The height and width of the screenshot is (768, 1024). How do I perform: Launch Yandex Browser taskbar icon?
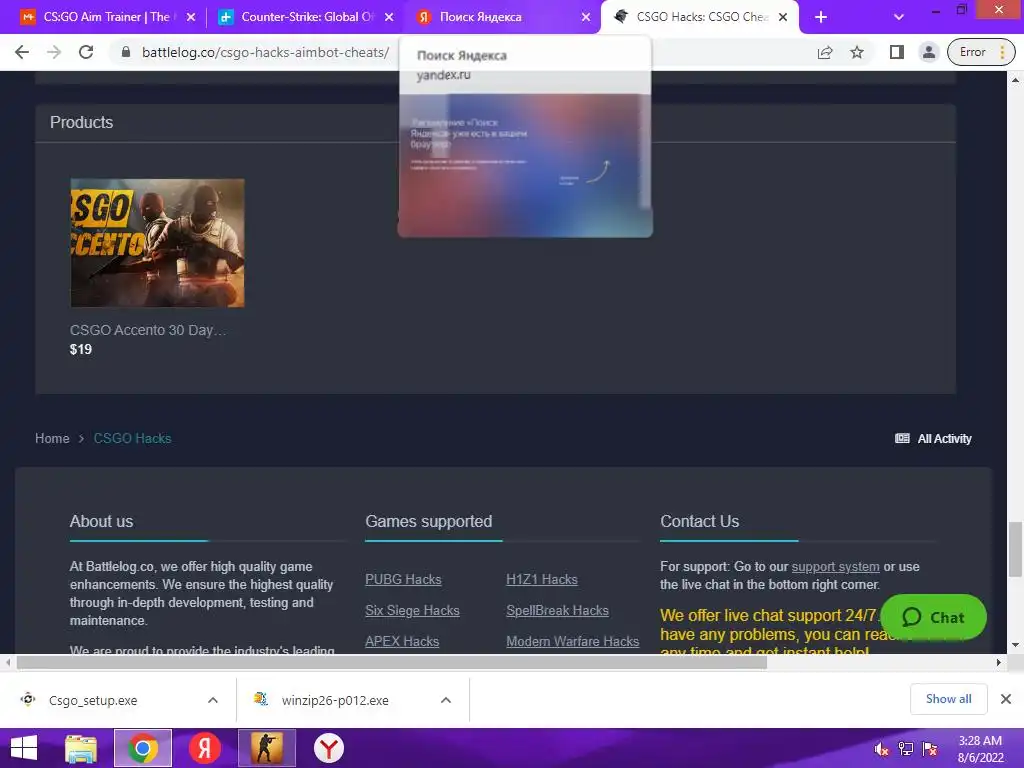tap(328, 748)
